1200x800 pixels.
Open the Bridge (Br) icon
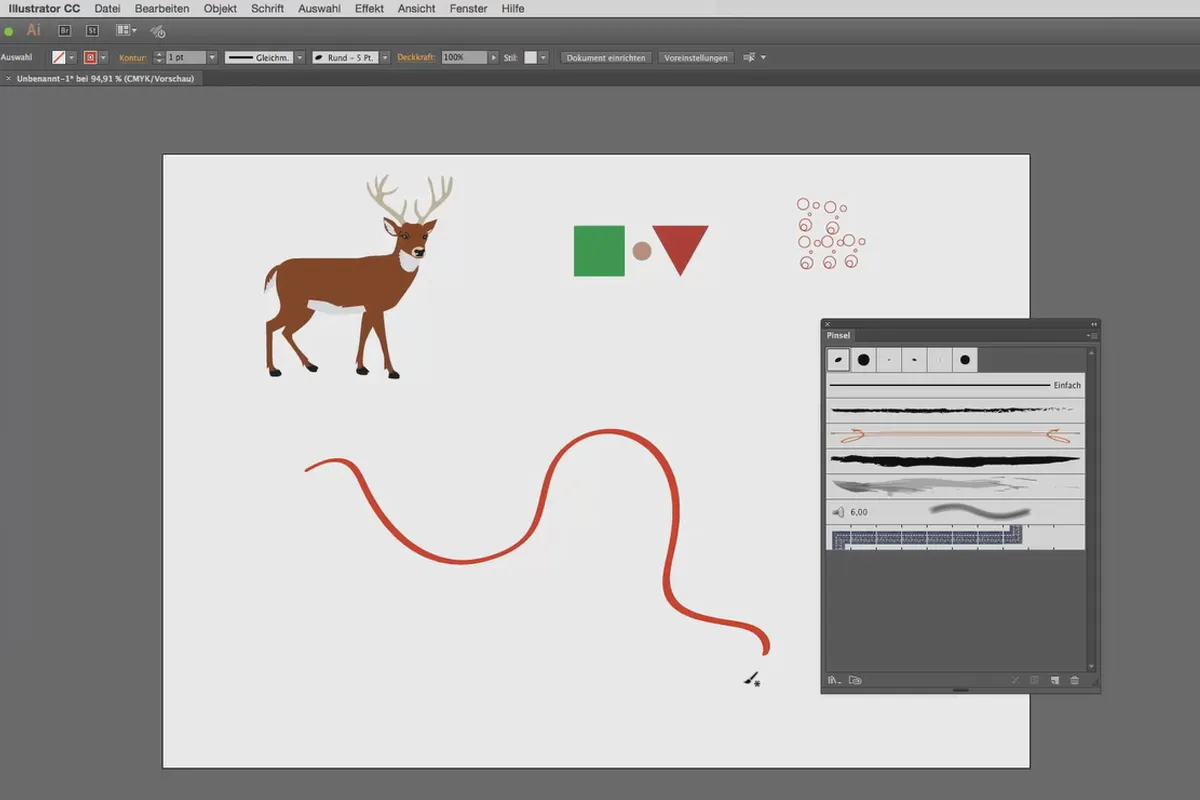64,31
